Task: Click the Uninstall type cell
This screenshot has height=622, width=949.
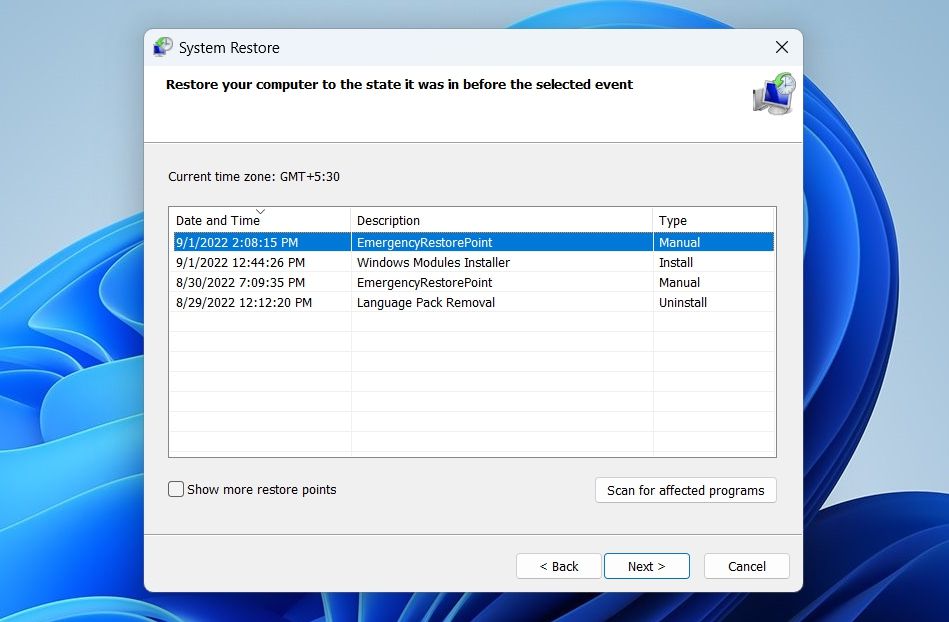Action: point(683,303)
